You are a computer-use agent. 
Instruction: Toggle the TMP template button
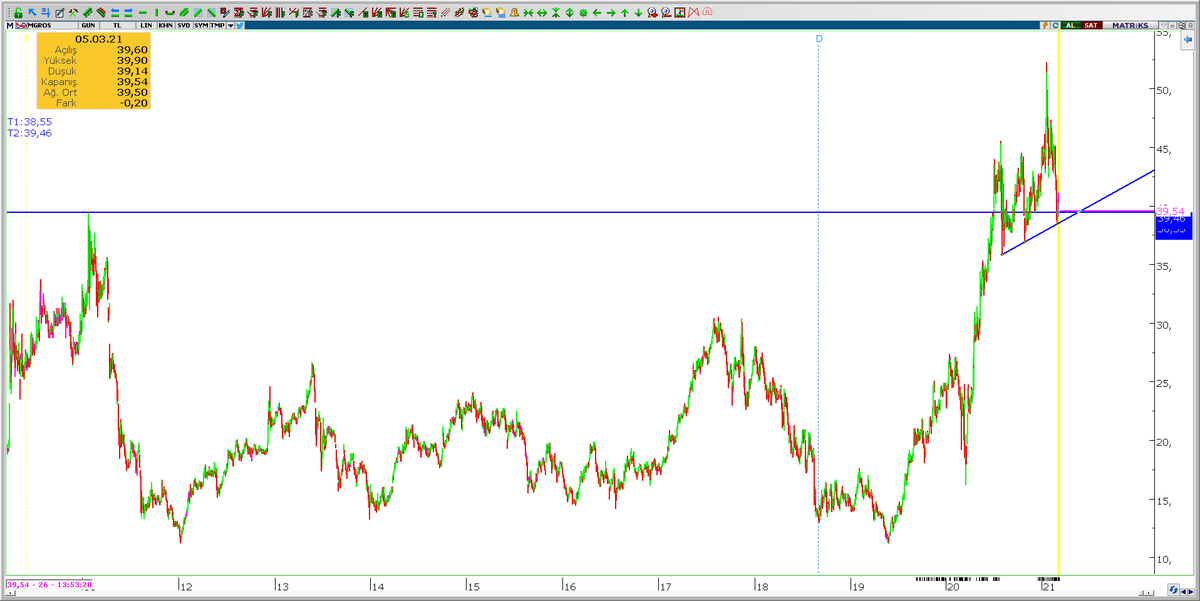217,25
